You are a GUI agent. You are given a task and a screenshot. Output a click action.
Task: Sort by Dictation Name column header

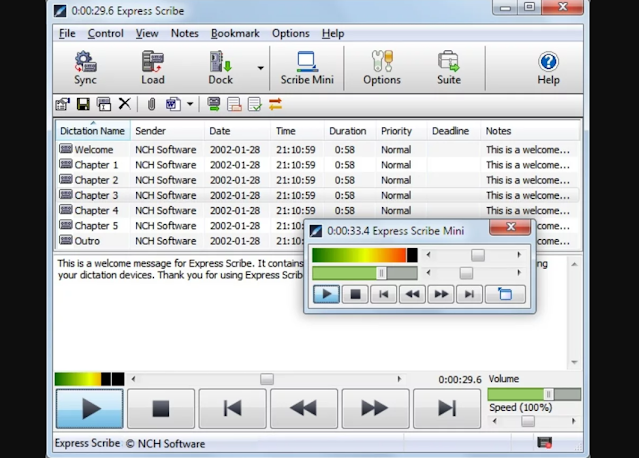pyautogui.click(x=93, y=131)
